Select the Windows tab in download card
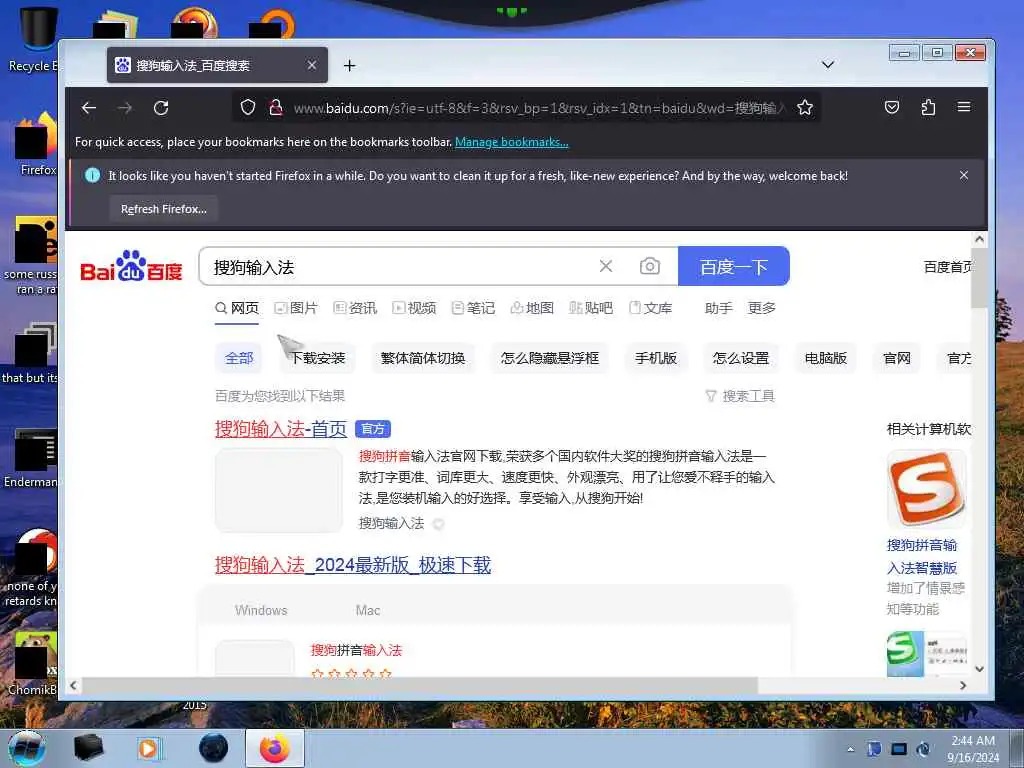The height and width of the screenshot is (768, 1024). coord(261,610)
